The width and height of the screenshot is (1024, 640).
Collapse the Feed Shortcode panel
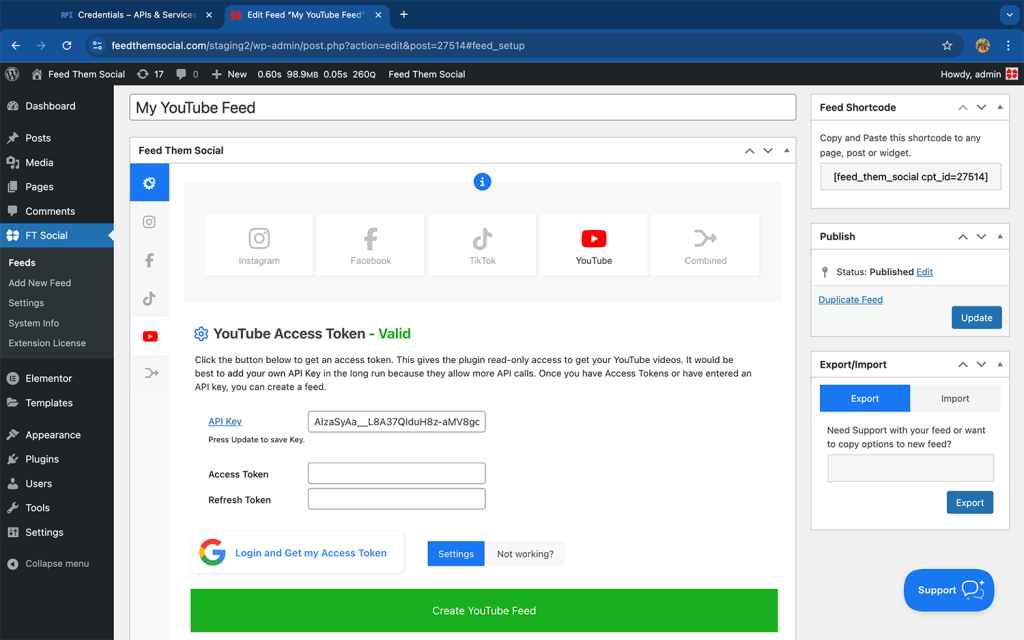1000,108
